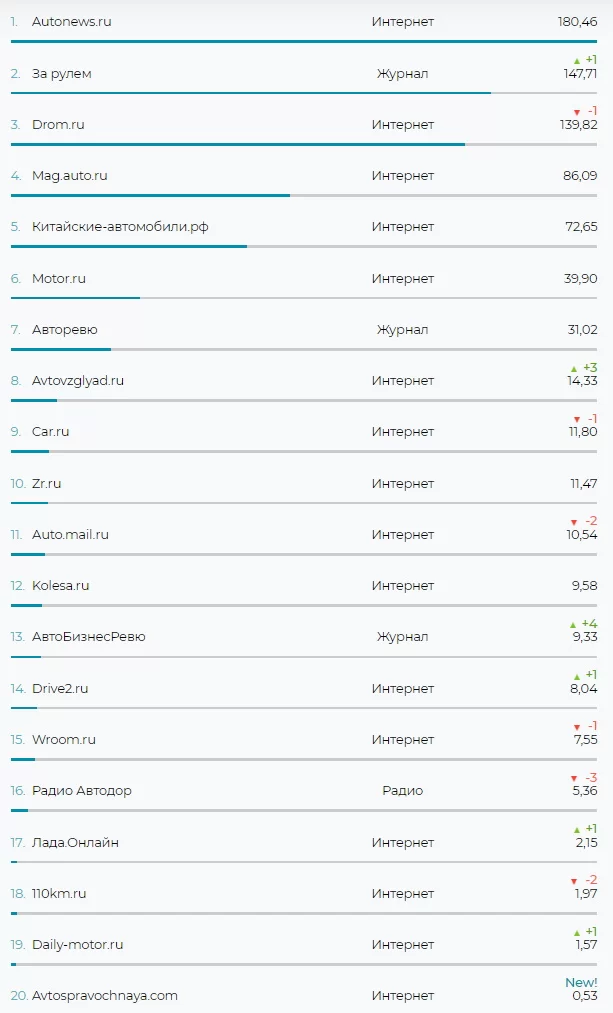Click the Motor.ru name

[x=59, y=278]
